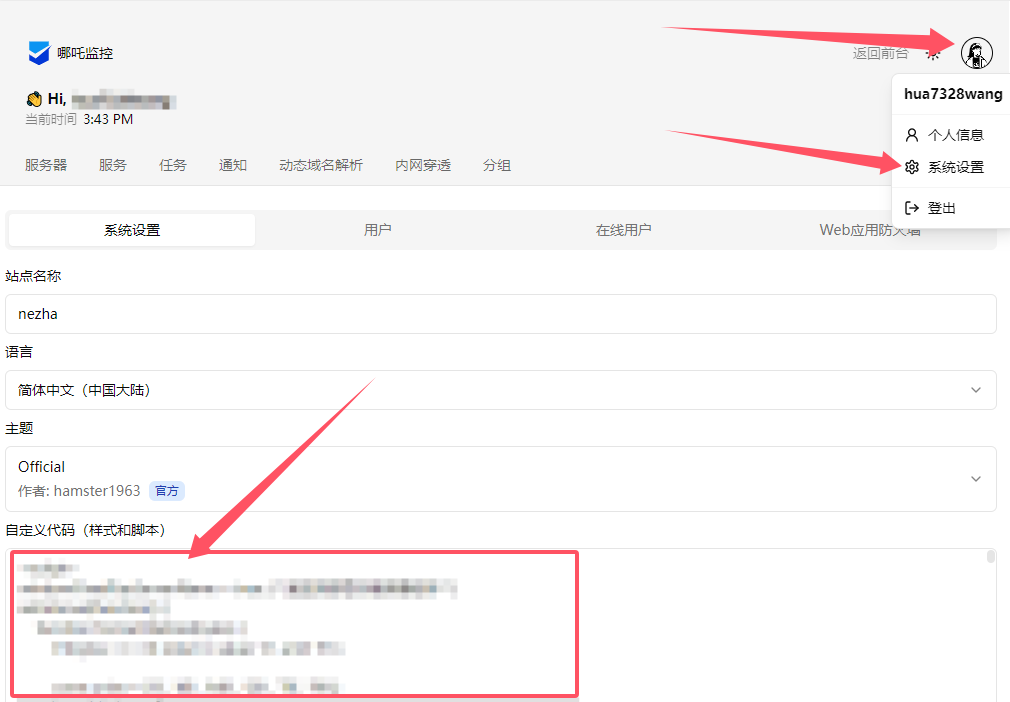1010x702 pixels.
Task: Click the logout icon beside 登出
Action: [x=911, y=208]
